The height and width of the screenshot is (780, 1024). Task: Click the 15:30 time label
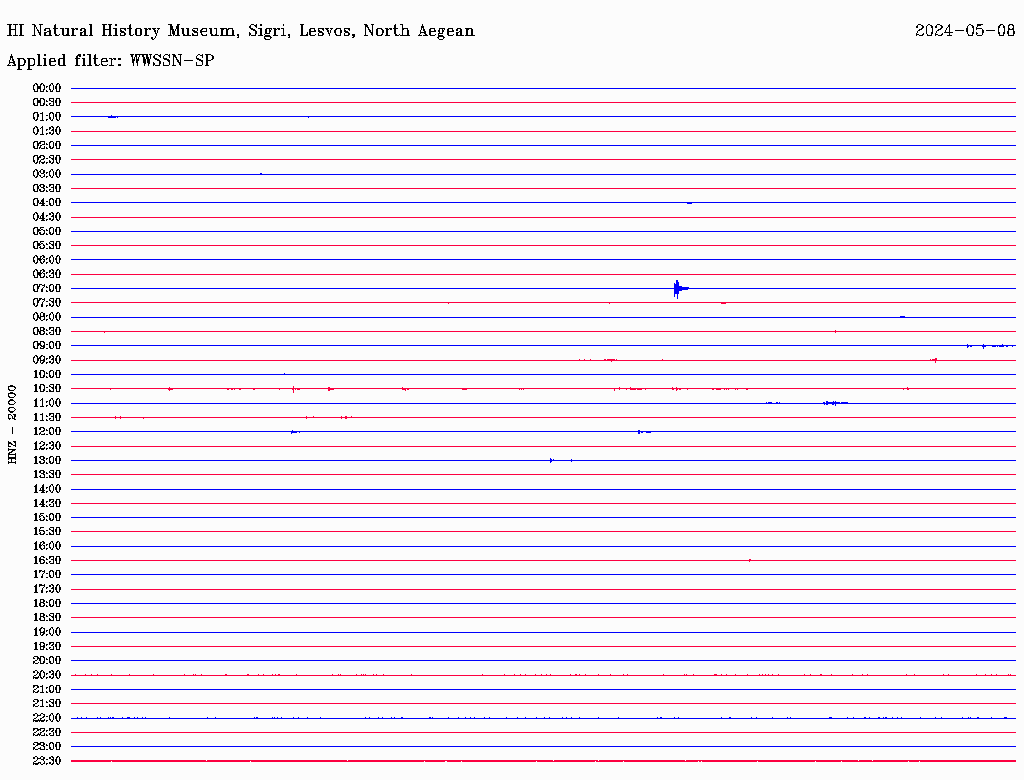click(x=47, y=532)
